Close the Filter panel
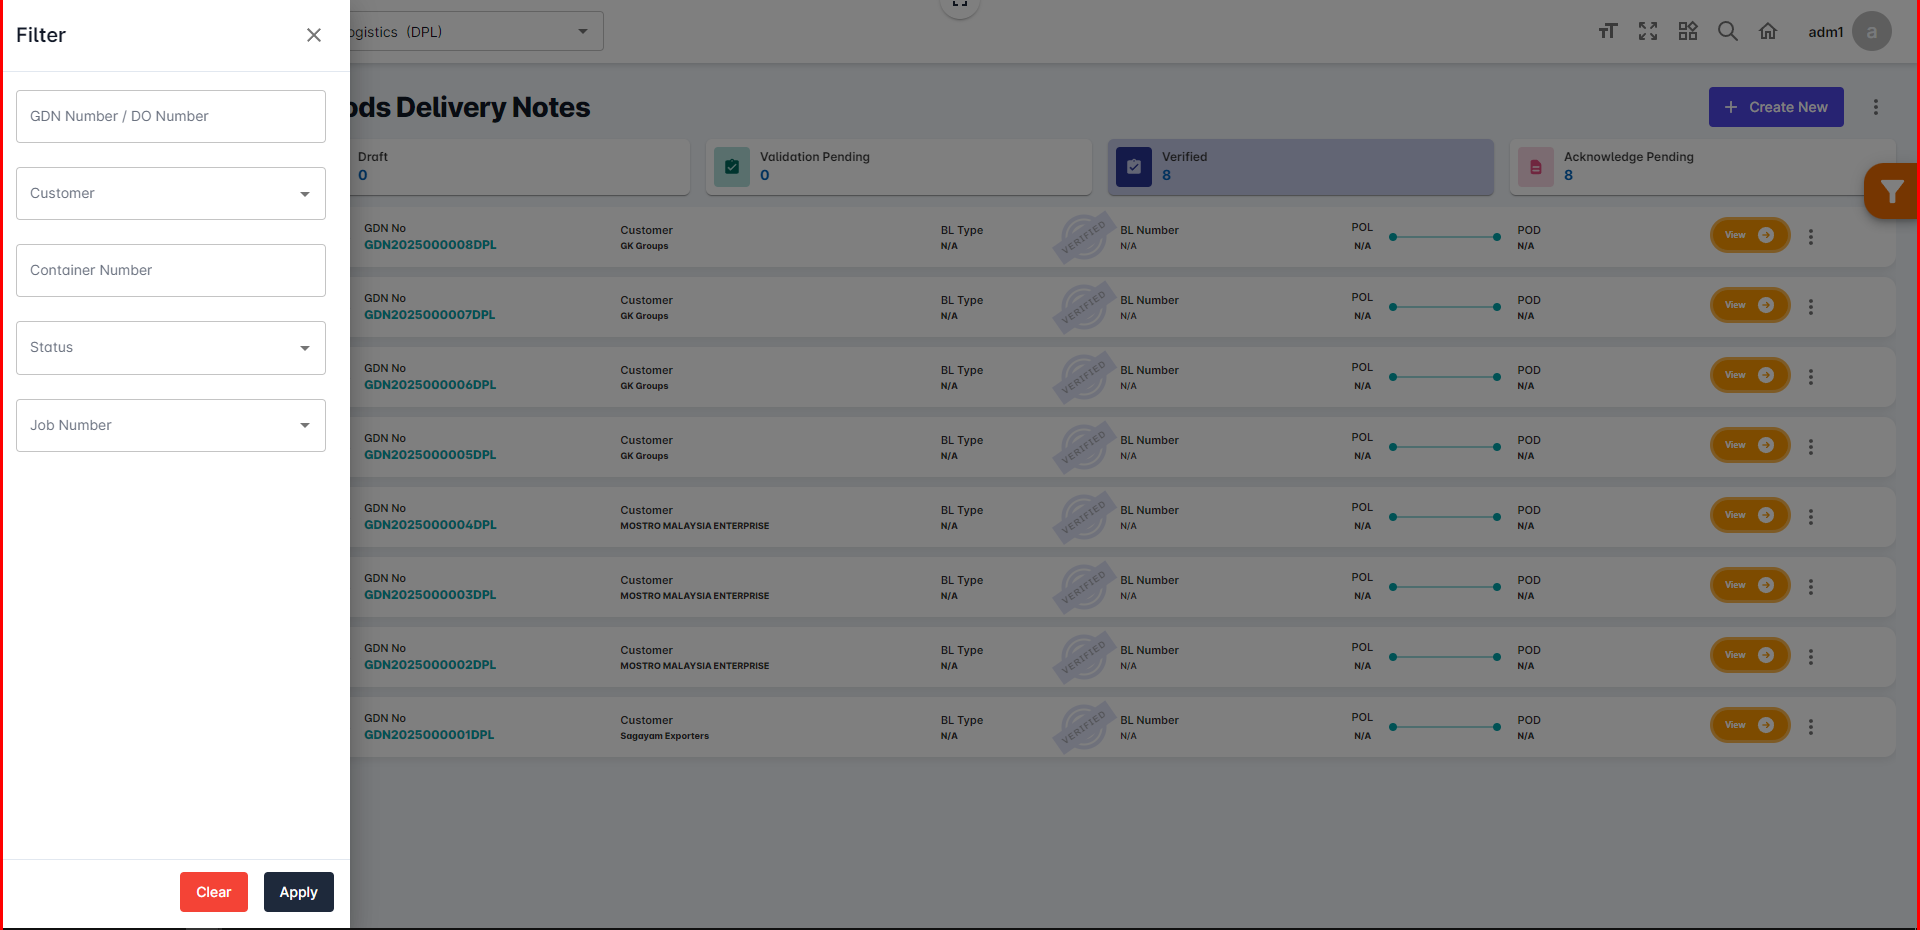Screen dimensions: 1920x930 pos(314,35)
